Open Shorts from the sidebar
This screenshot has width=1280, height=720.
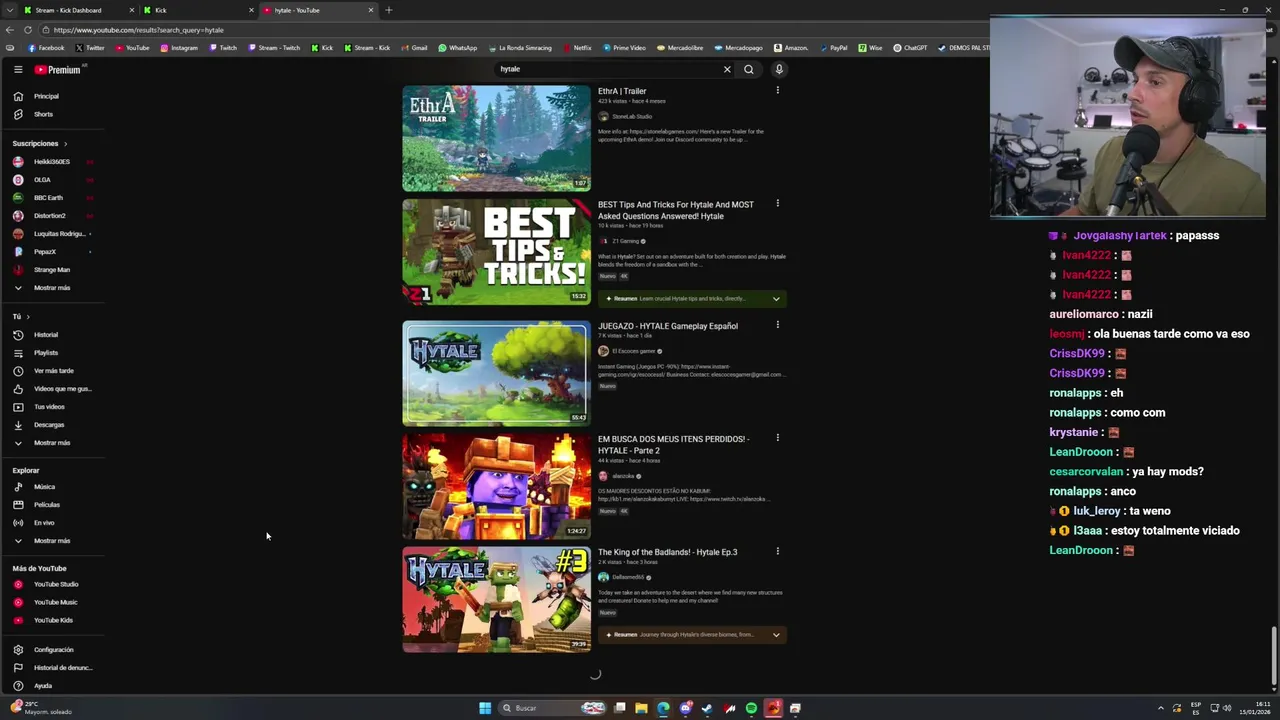[x=43, y=114]
